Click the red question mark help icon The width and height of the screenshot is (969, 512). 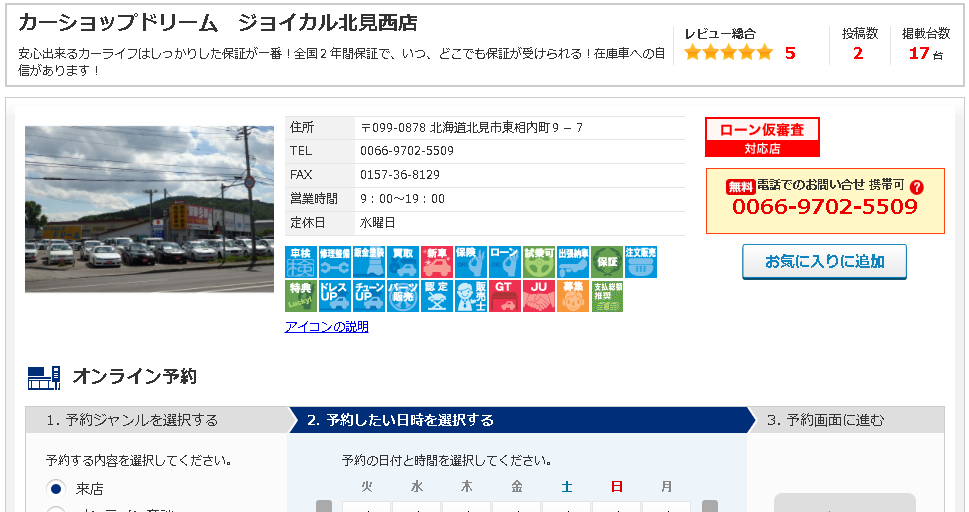click(917, 187)
